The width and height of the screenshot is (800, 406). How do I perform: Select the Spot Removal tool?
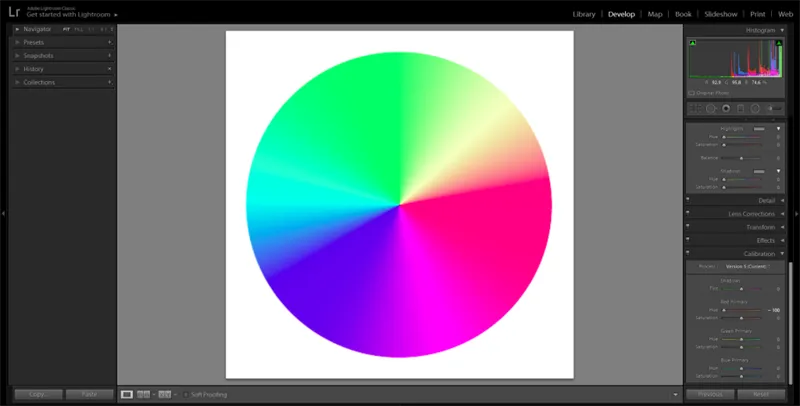pyautogui.click(x=710, y=108)
